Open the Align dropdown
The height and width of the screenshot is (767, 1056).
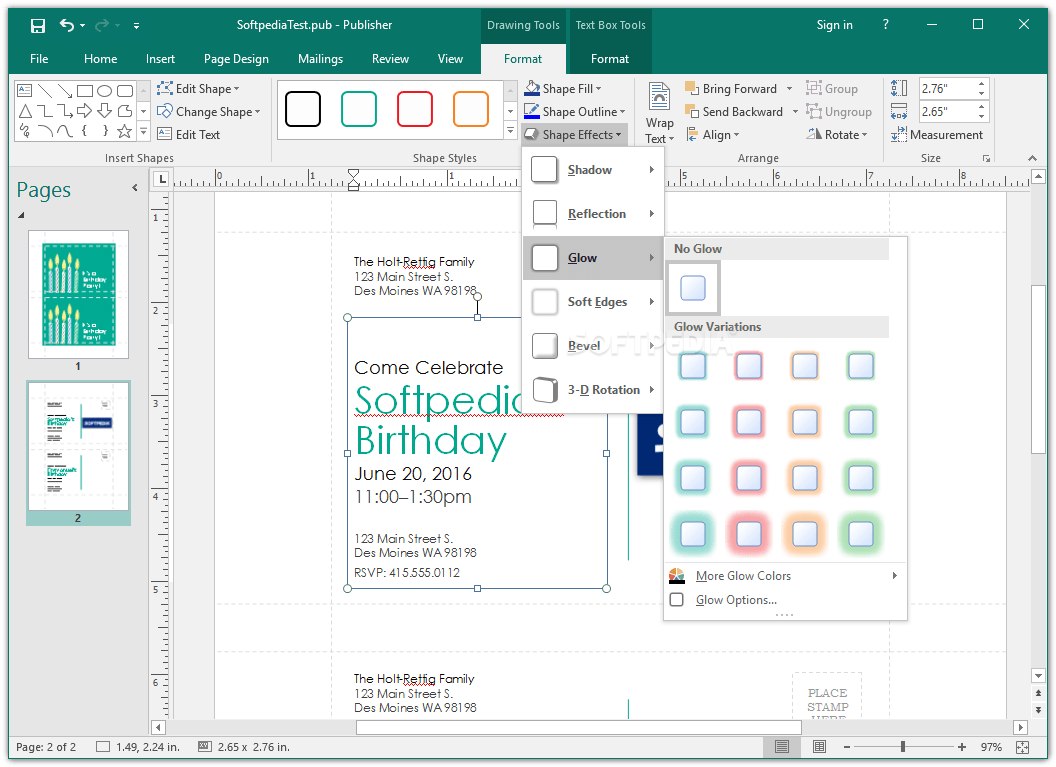click(719, 135)
